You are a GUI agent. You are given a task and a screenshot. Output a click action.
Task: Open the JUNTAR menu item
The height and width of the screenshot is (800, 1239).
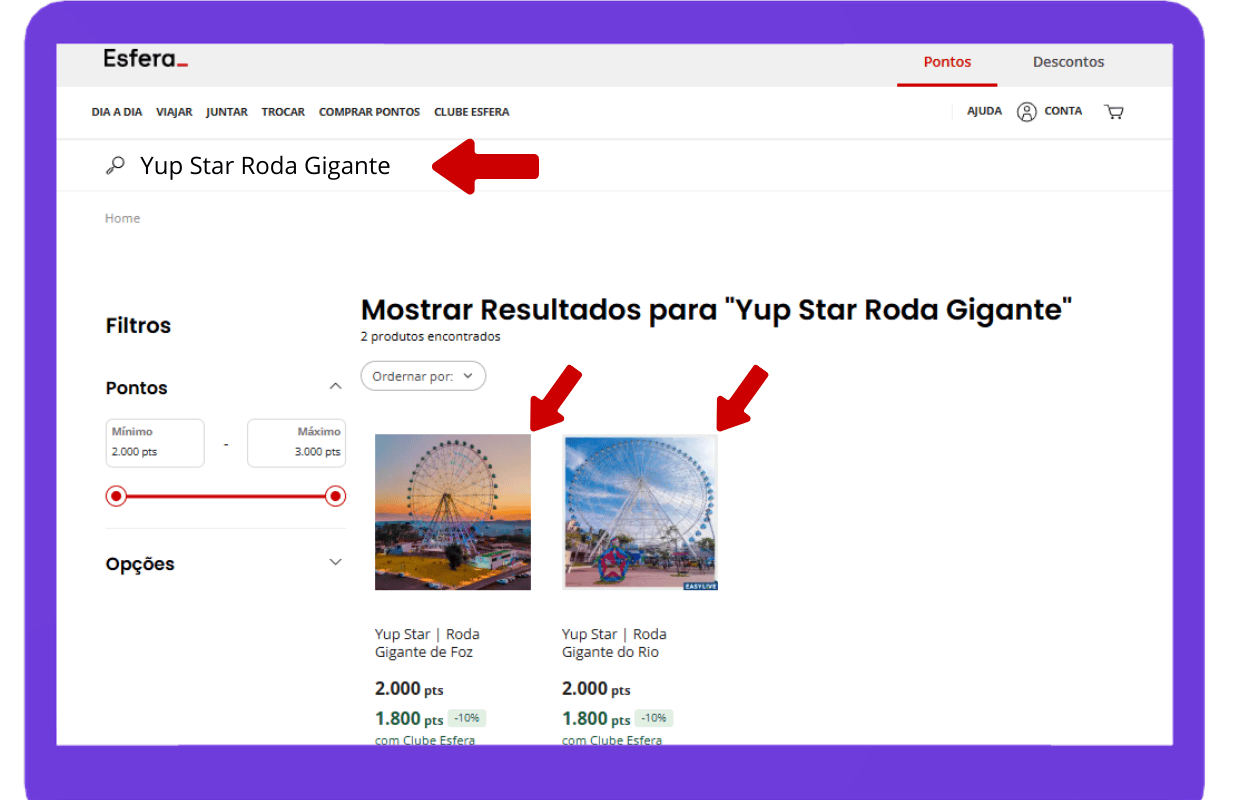[x=227, y=112]
